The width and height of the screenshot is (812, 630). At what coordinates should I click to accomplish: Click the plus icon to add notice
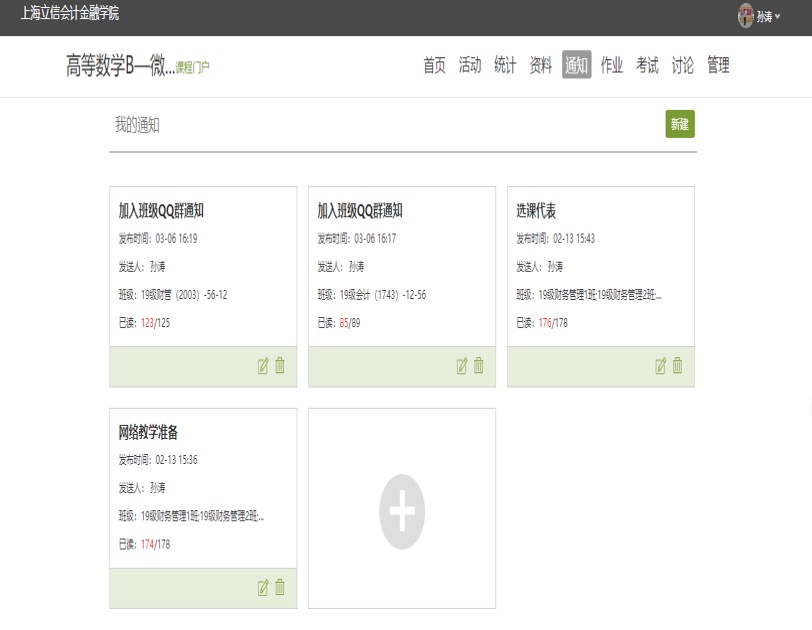coord(402,510)
